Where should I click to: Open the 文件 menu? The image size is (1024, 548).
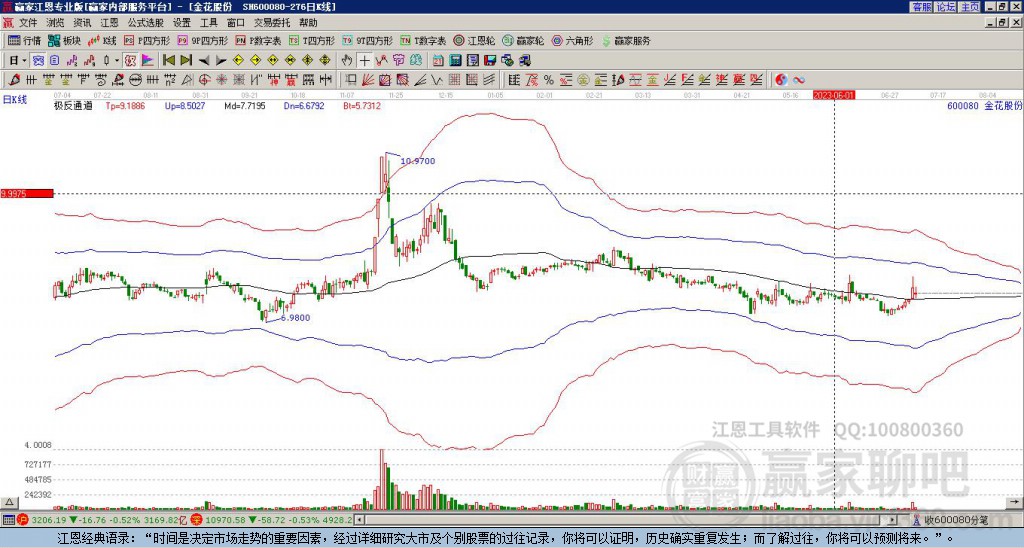pyautogui.click(x=28, y=23)
